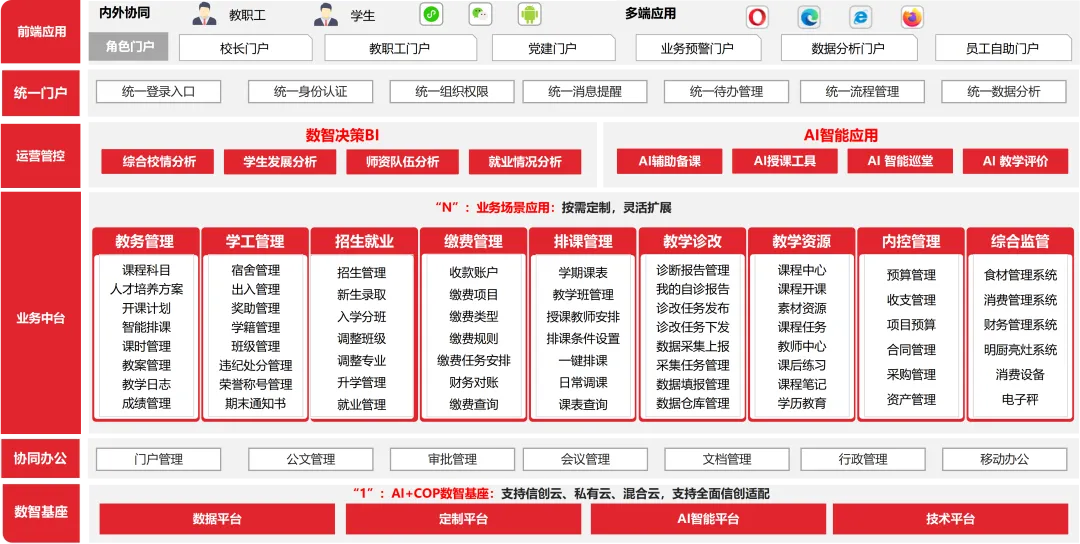
Task: Click the 统一消息提醒 box
Action: 585,92
